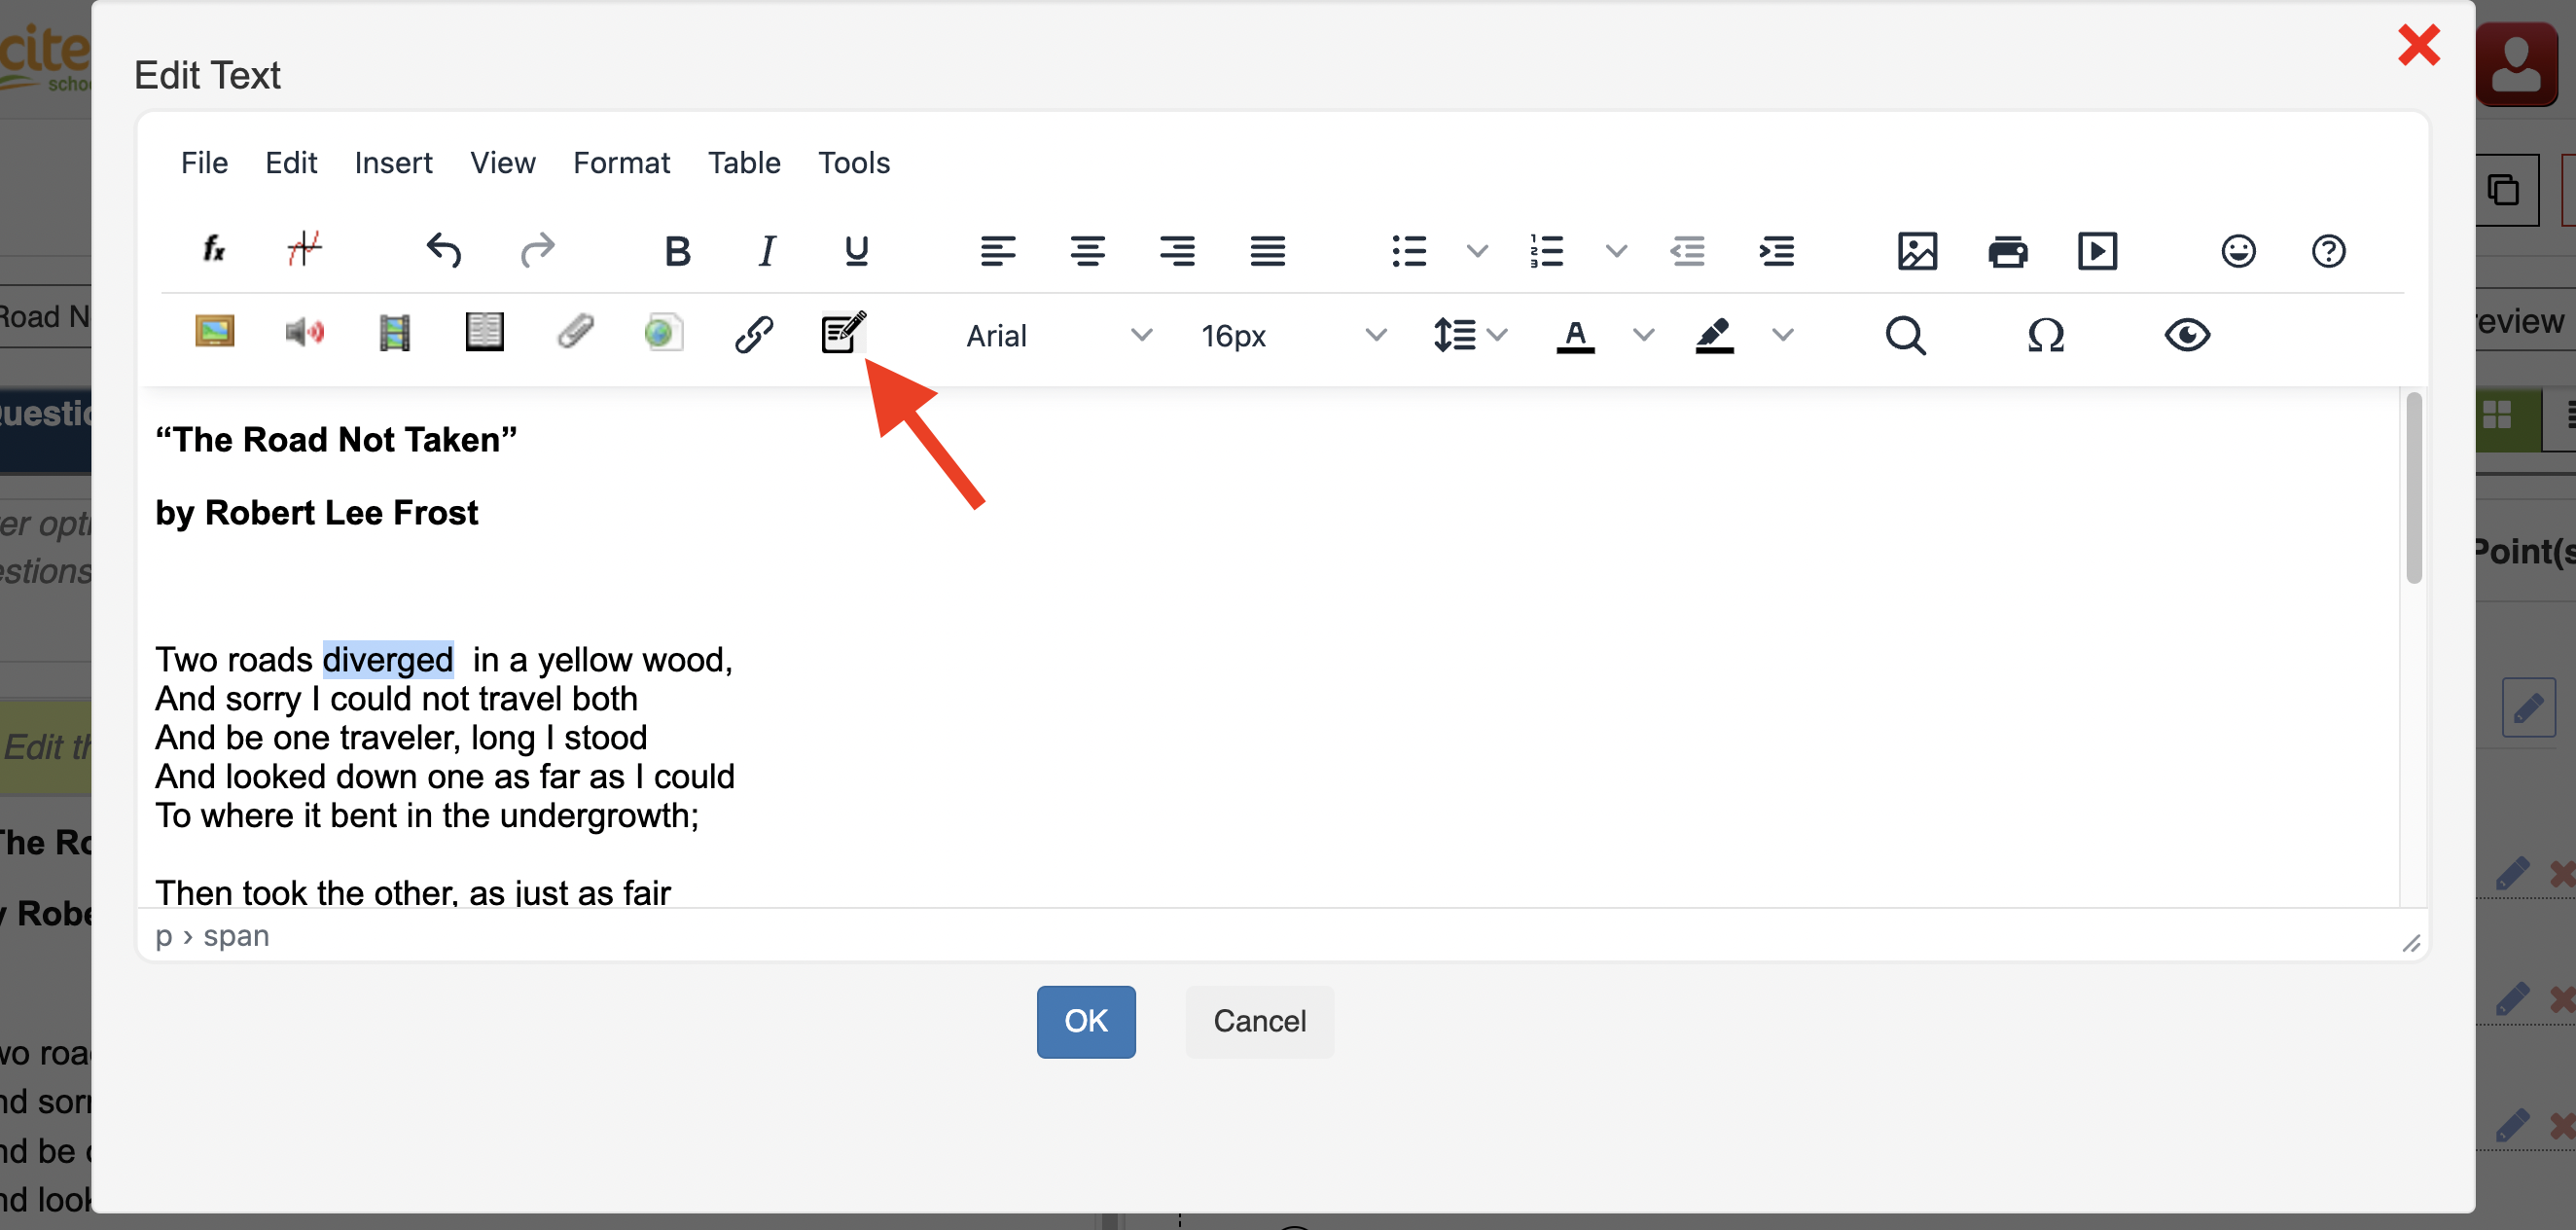Open the math formula (fx) editor
The height and width of the screenshot is (1230, 2576).
214,250
